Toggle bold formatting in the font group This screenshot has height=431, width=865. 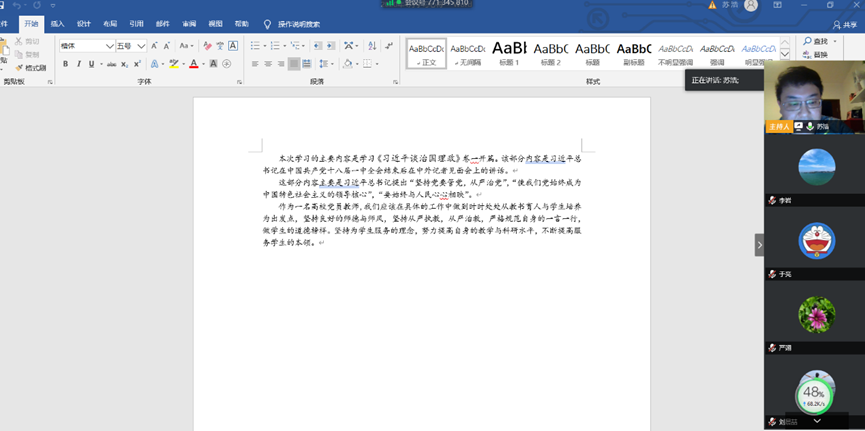pos(66,64)
